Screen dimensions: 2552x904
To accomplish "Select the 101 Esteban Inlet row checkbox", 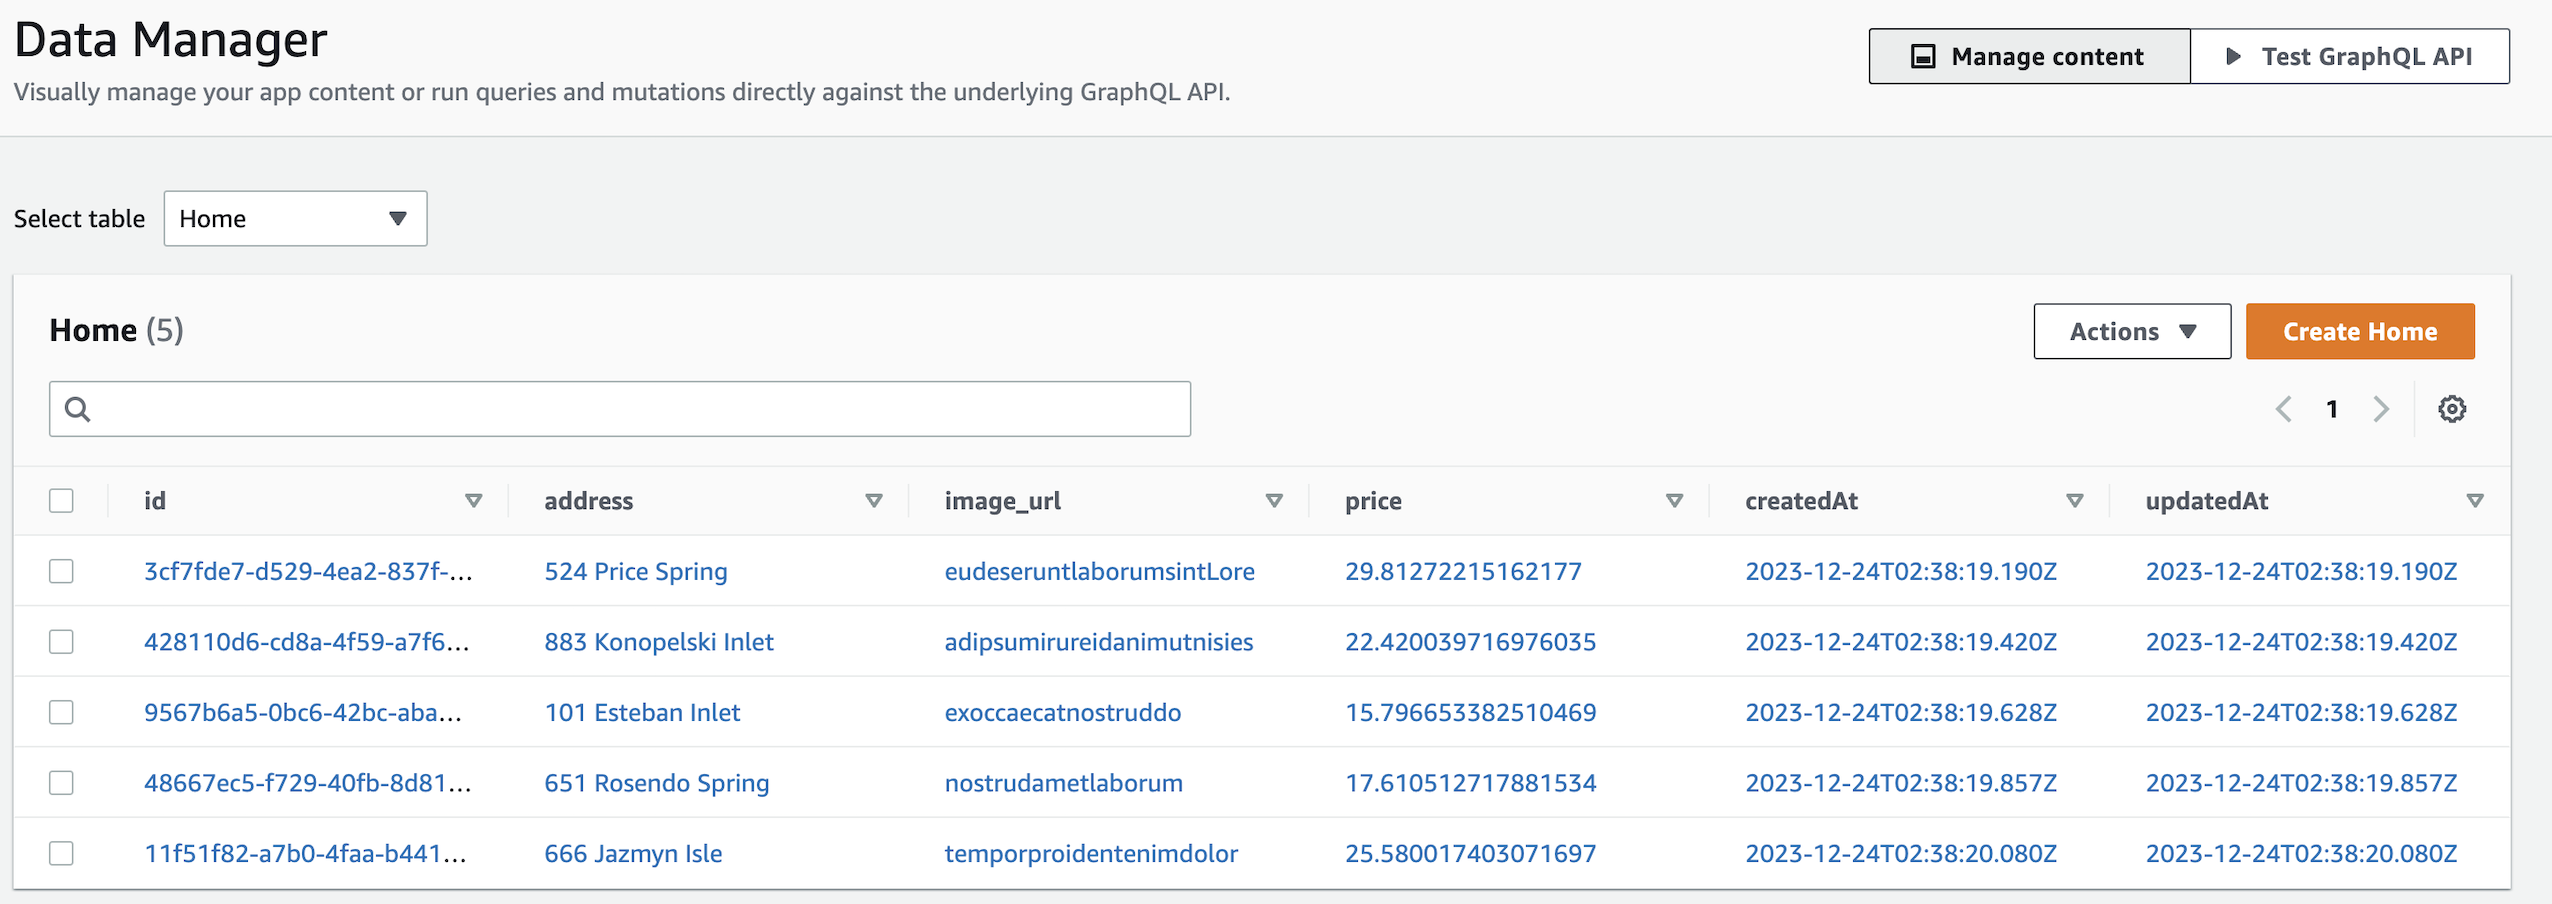I will [x=61, y=712].
